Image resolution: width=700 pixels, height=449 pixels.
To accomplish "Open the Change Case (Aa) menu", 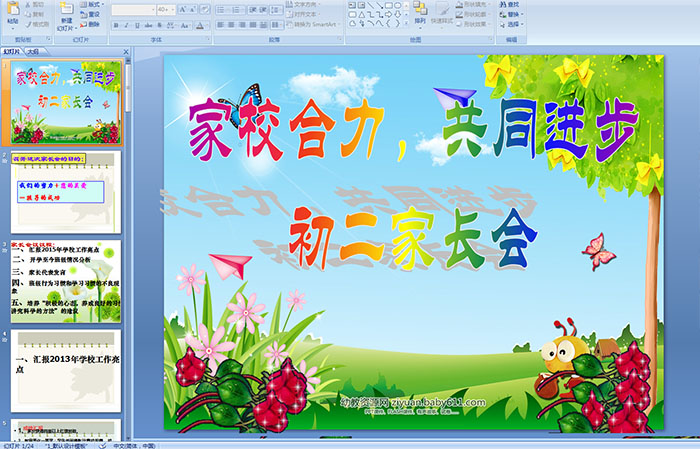I will tap(185, 25).
